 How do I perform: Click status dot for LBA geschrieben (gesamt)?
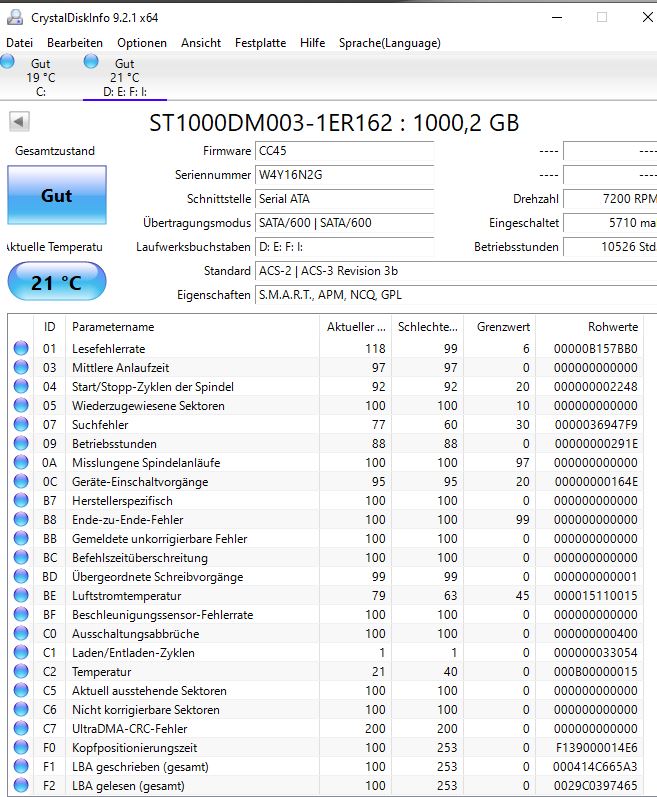[x=21, y=767]
